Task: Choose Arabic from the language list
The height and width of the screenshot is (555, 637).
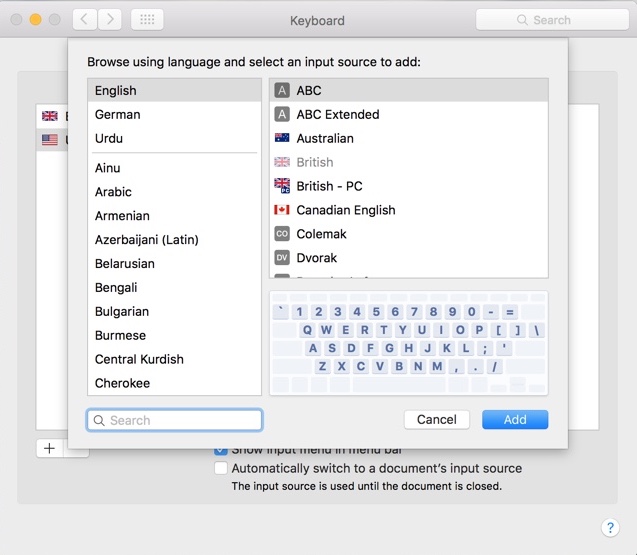Action: (114, 192)
